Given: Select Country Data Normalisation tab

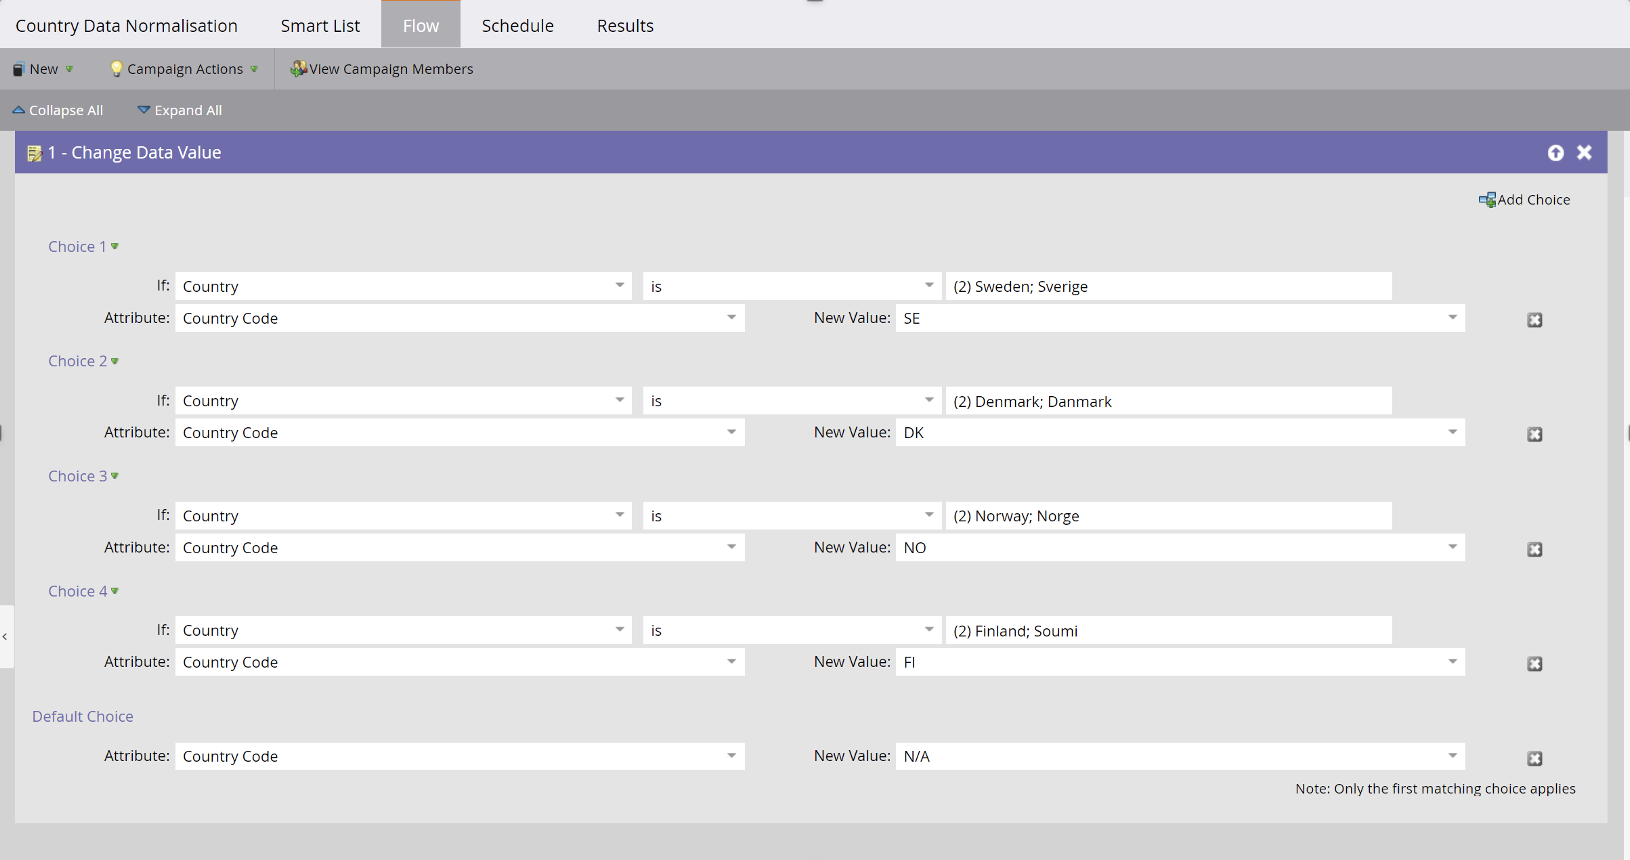Looking at the screenshot, I should [x=127, y=25].
